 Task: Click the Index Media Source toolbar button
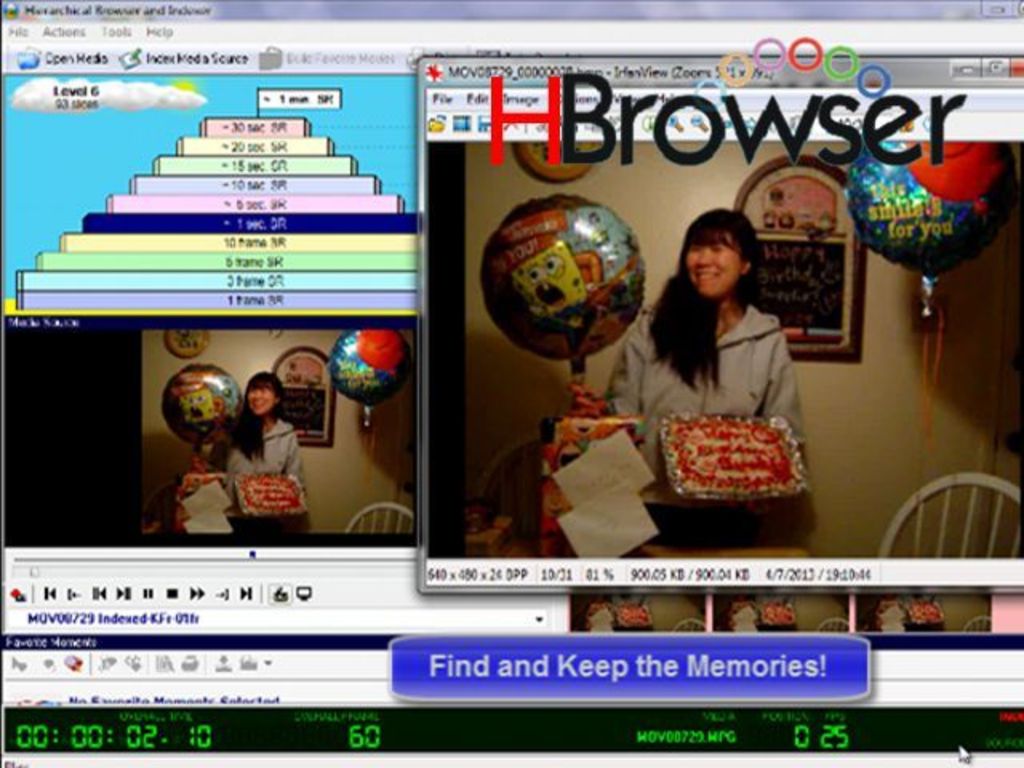184,59
